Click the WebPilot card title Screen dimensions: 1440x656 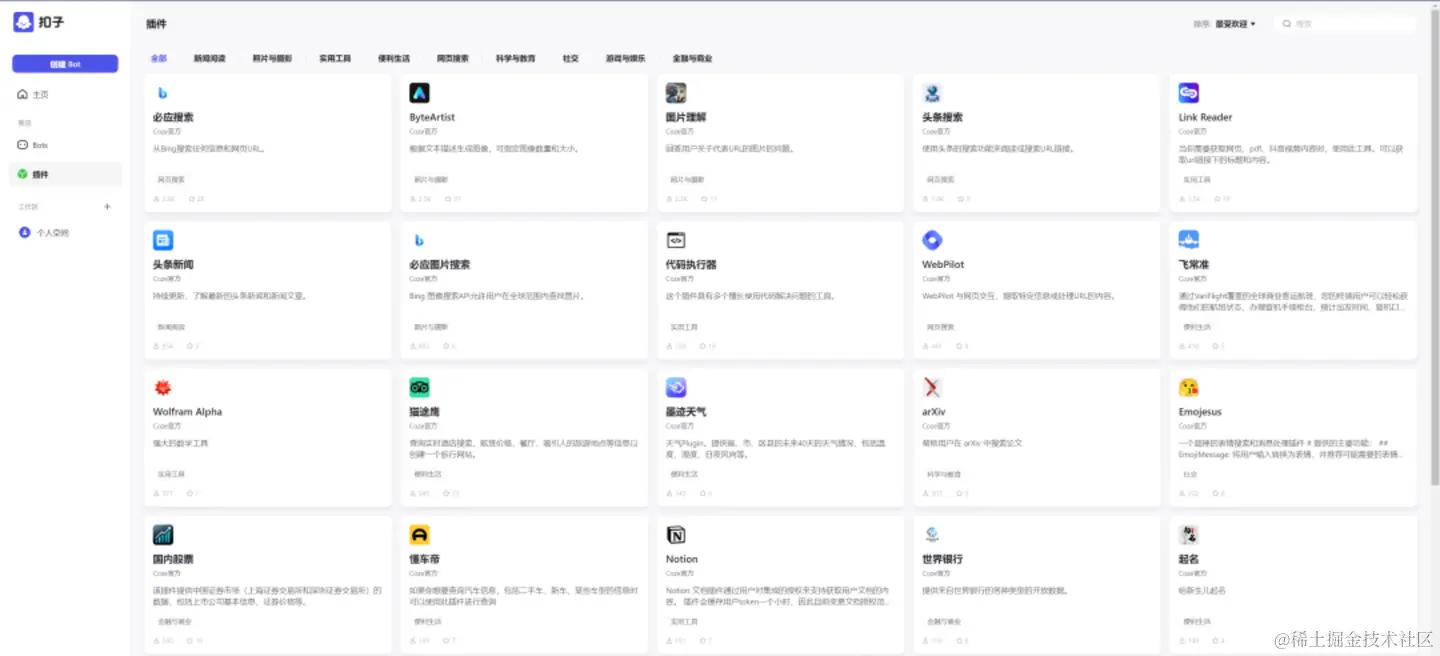(943, 265)
